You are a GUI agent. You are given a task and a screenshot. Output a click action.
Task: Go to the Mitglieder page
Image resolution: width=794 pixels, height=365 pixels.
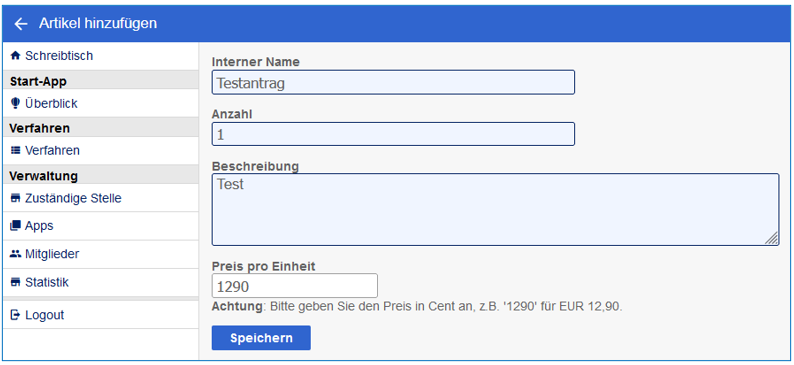(100, 254)
